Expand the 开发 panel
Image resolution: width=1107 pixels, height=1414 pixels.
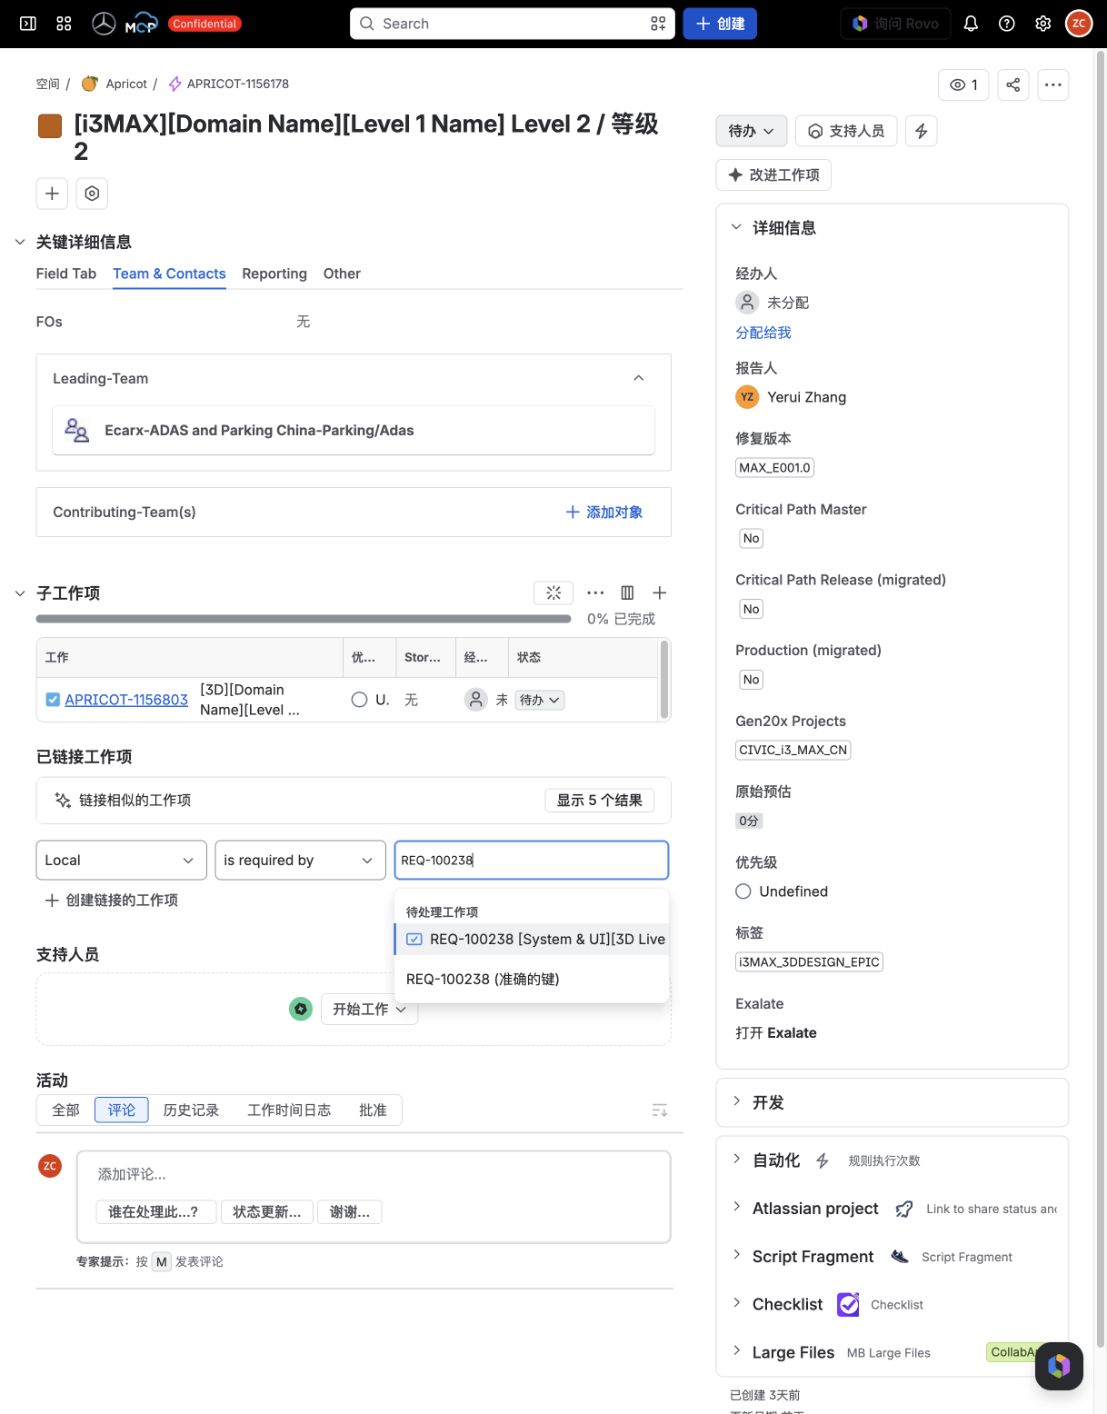737,1101
